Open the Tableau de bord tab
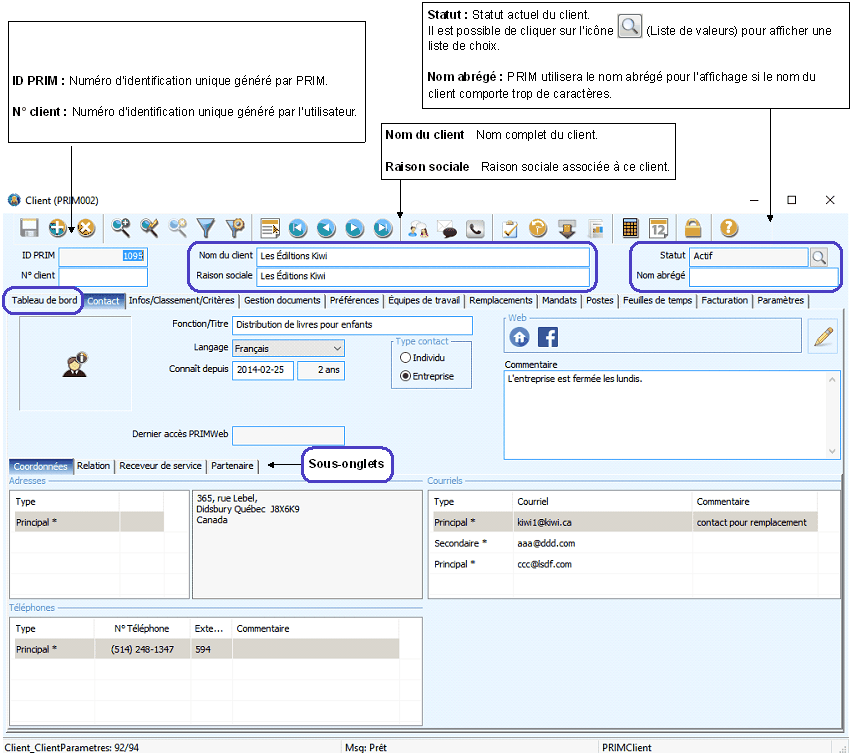 coord(44,300)
